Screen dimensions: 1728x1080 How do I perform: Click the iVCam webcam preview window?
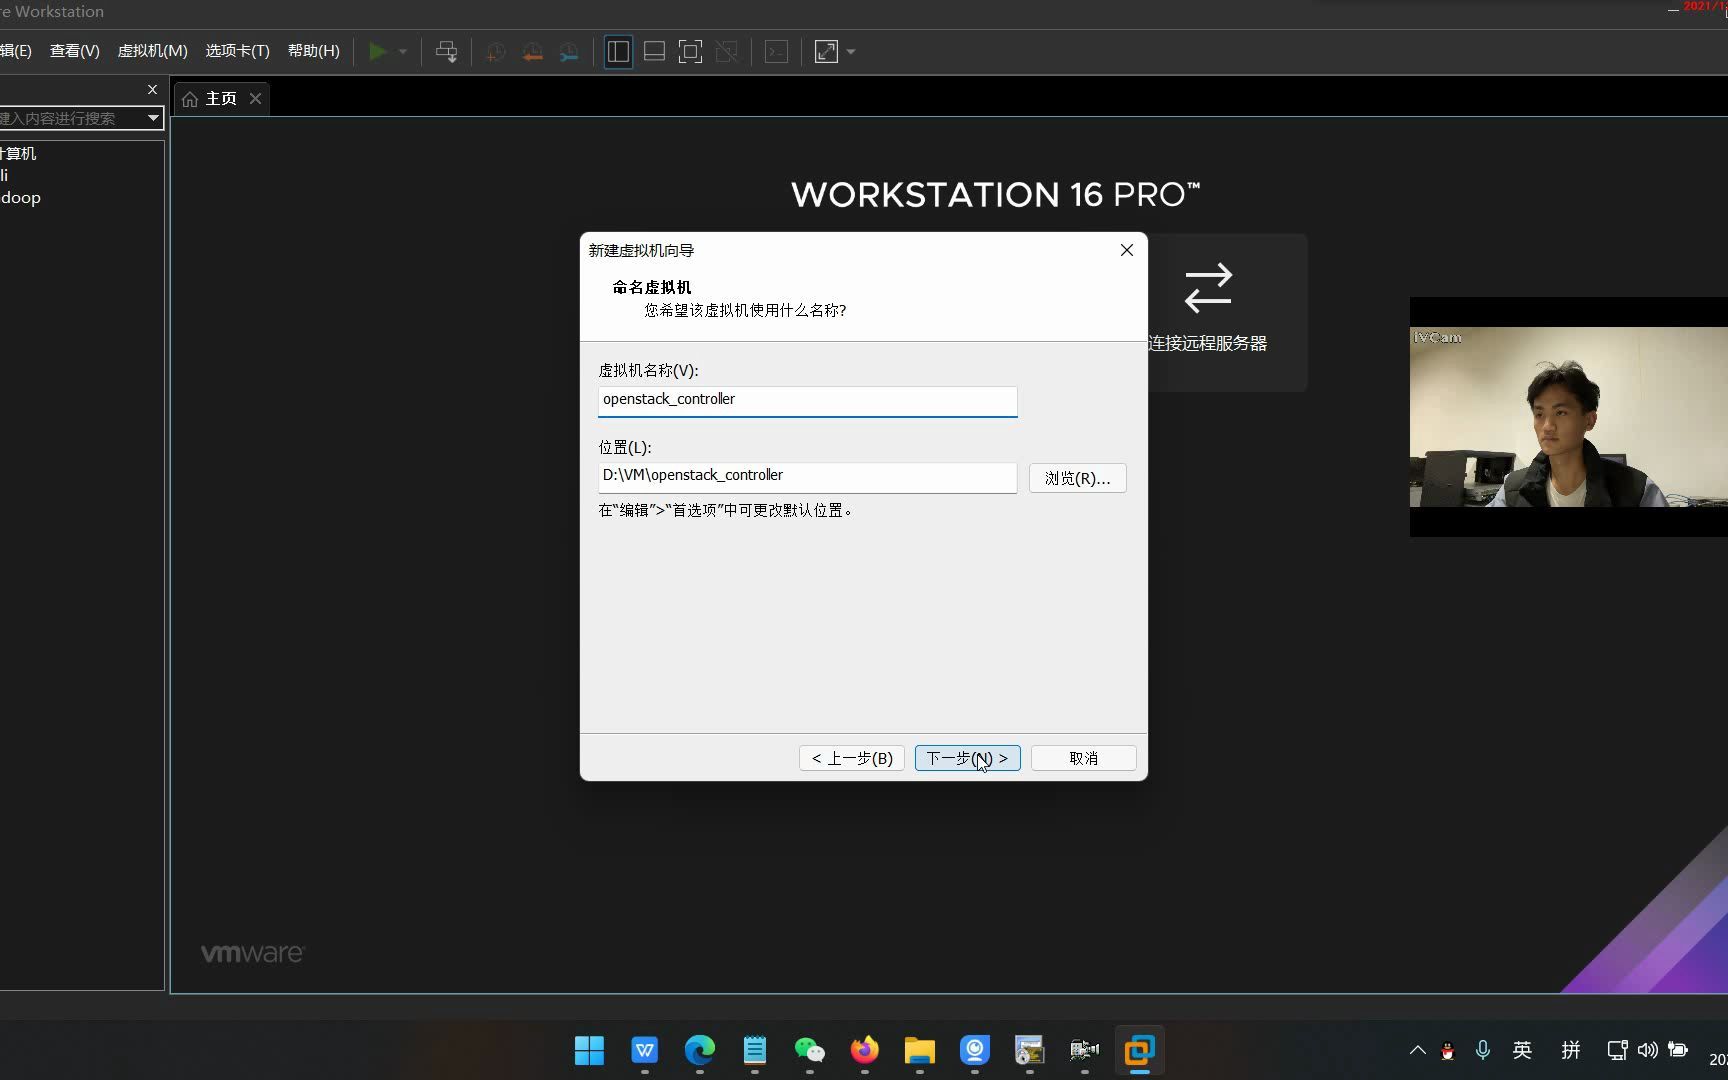pyautogui.click(x=1568, y=417)
